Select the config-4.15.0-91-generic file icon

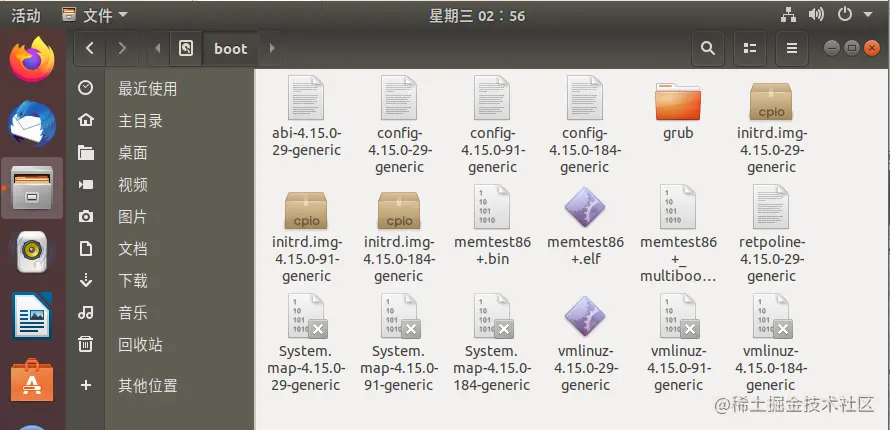(x=492, y=98)
